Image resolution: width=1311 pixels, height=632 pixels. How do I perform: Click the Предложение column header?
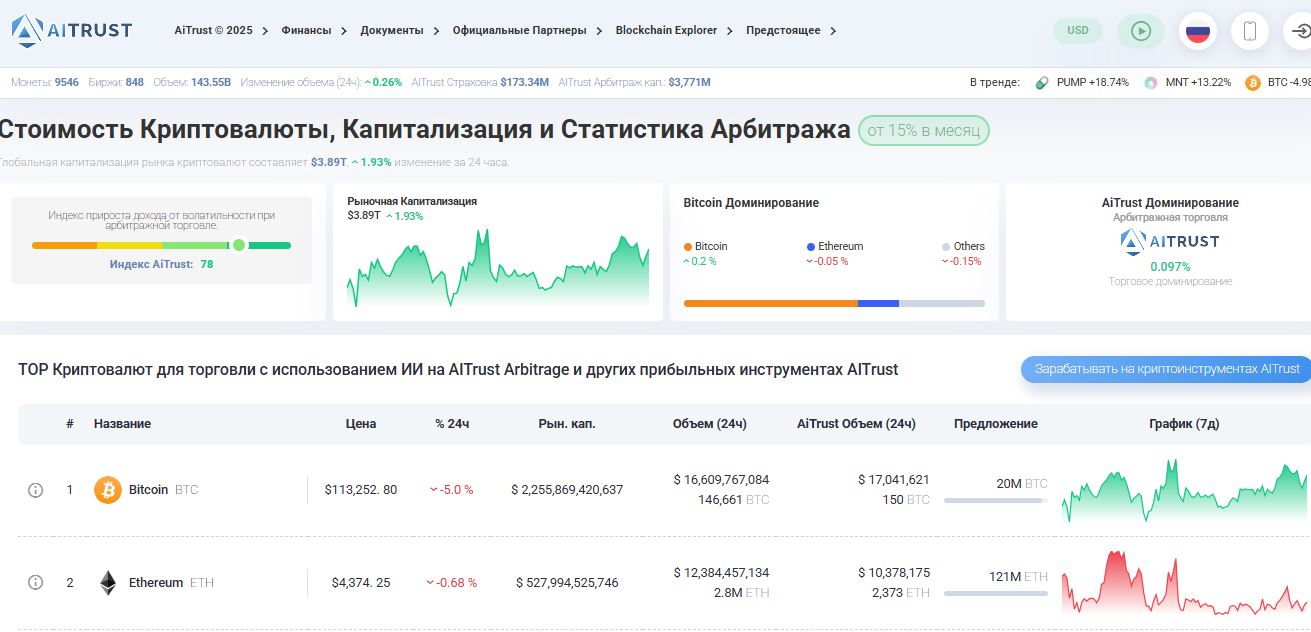click(x=996, y=424)
